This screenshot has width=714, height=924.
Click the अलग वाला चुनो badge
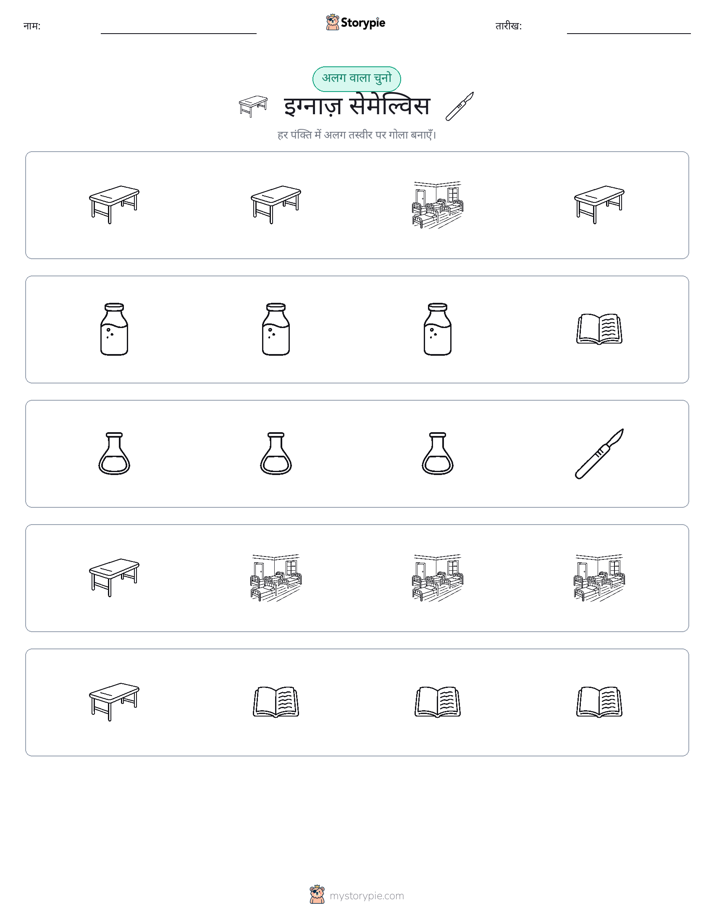356,78
